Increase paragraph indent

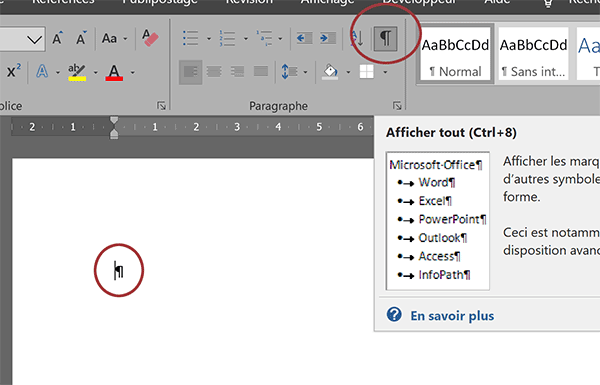328,38
